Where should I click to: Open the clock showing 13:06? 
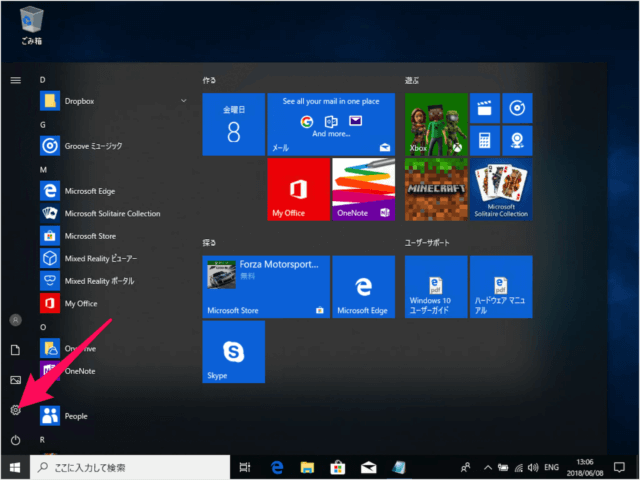[585, 467]
